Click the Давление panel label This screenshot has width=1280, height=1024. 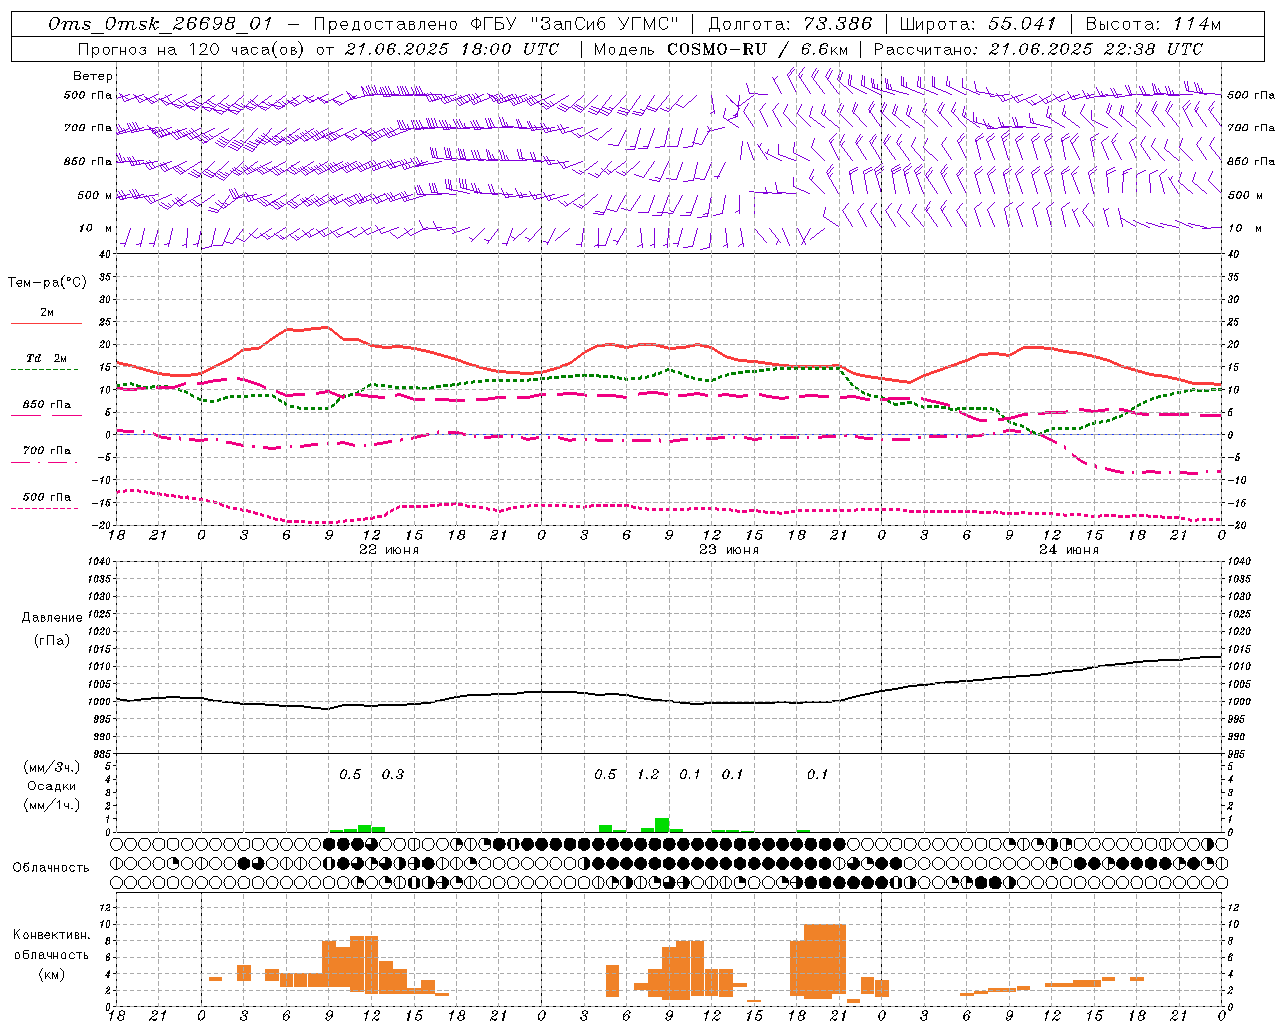pos(52,618)
